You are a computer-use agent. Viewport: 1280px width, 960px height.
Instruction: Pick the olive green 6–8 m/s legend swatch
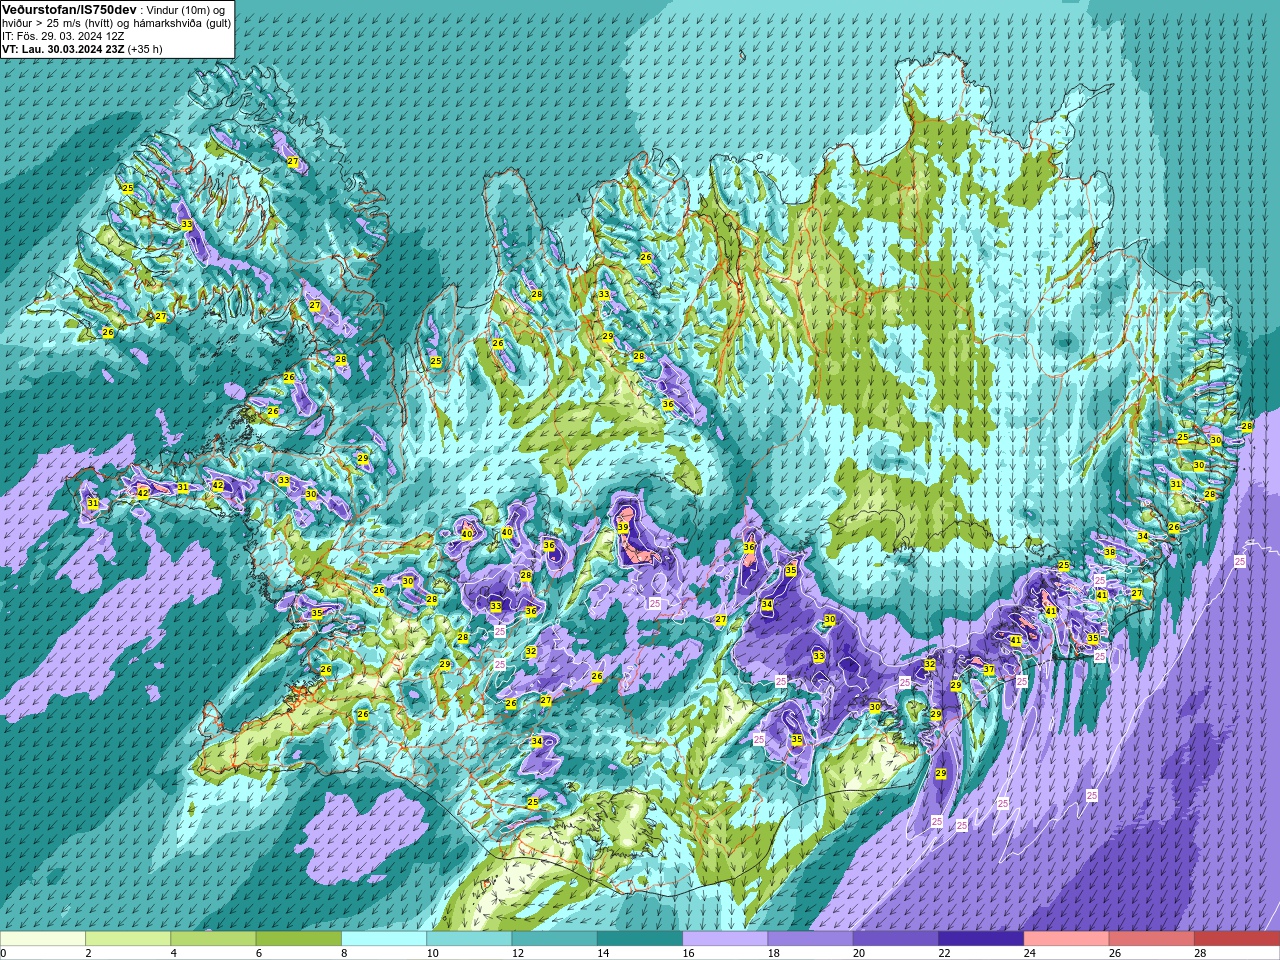pyautogui.click(x=299, y=939)
